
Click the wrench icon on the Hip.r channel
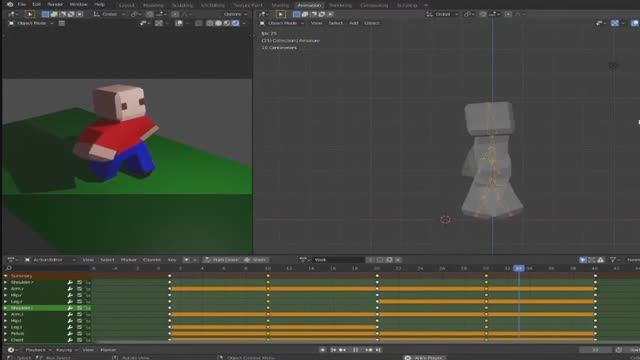point(70,295)
